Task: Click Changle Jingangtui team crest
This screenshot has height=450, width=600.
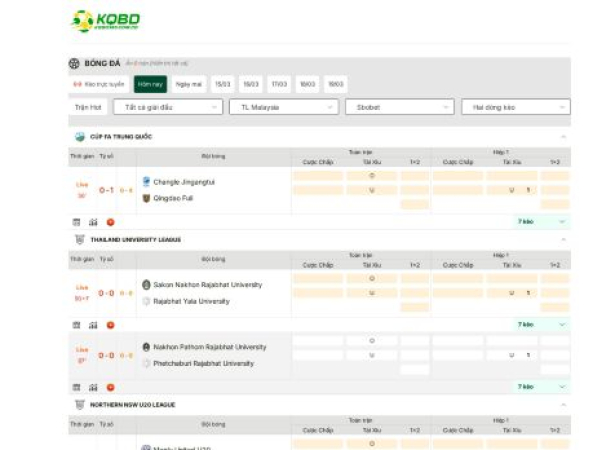Action: point(146,182)
